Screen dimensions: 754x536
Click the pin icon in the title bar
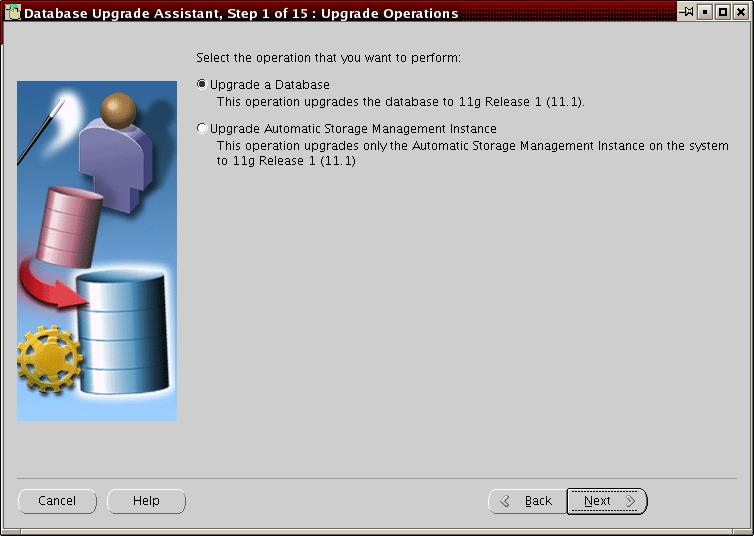point(687,12)
